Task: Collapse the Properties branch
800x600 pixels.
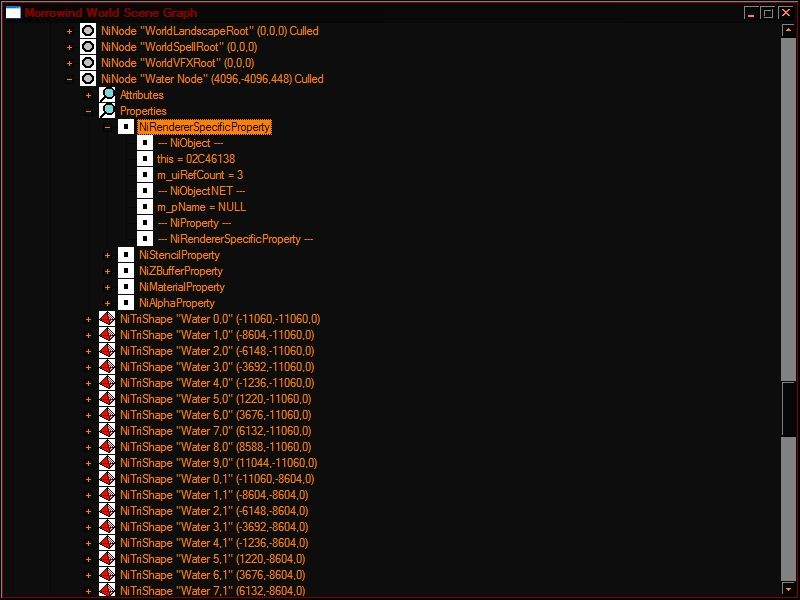Action: 88,111
